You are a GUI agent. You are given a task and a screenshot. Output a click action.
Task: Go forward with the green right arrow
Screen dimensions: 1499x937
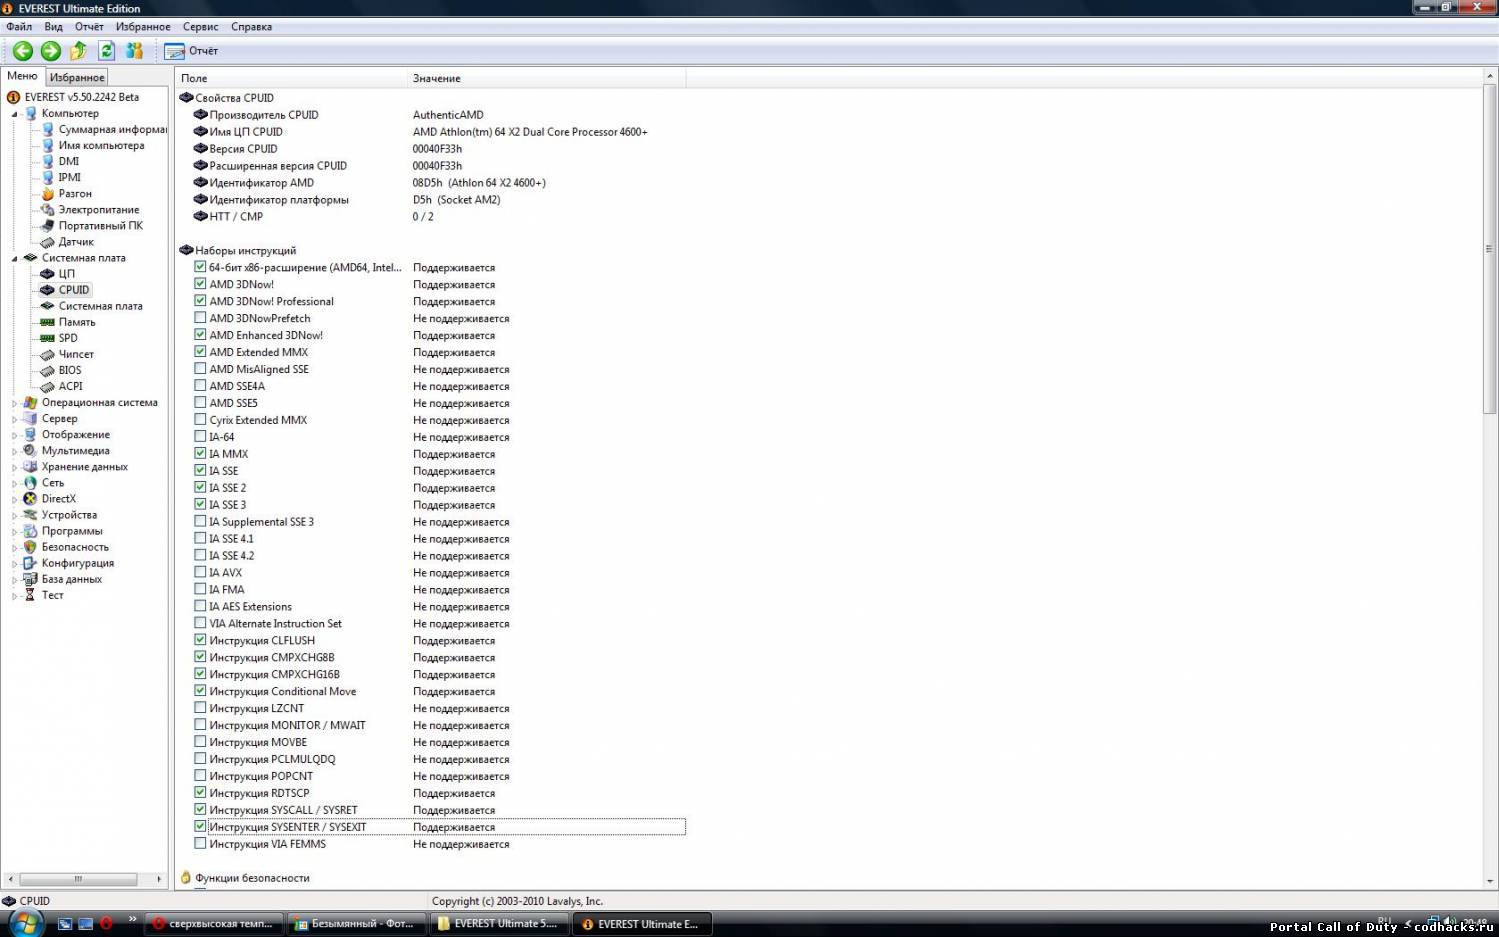(x=51, y=51)
